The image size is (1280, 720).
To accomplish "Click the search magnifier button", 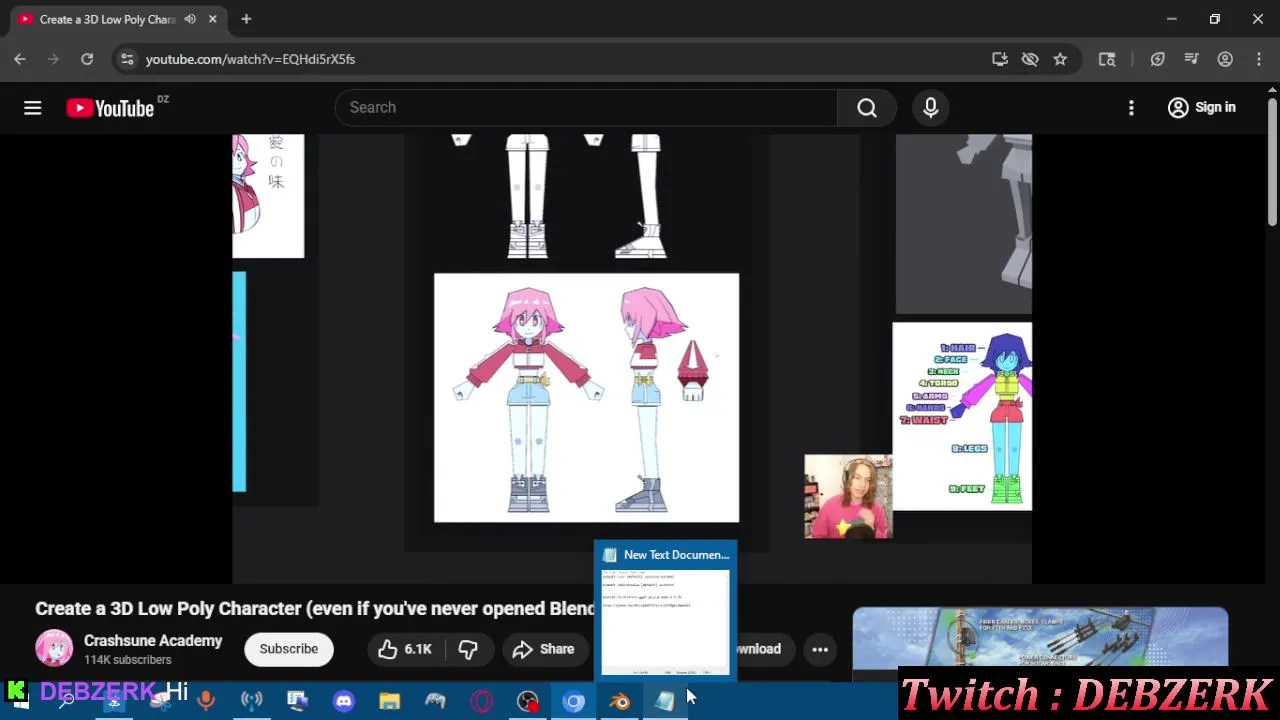I will point(867,108).
